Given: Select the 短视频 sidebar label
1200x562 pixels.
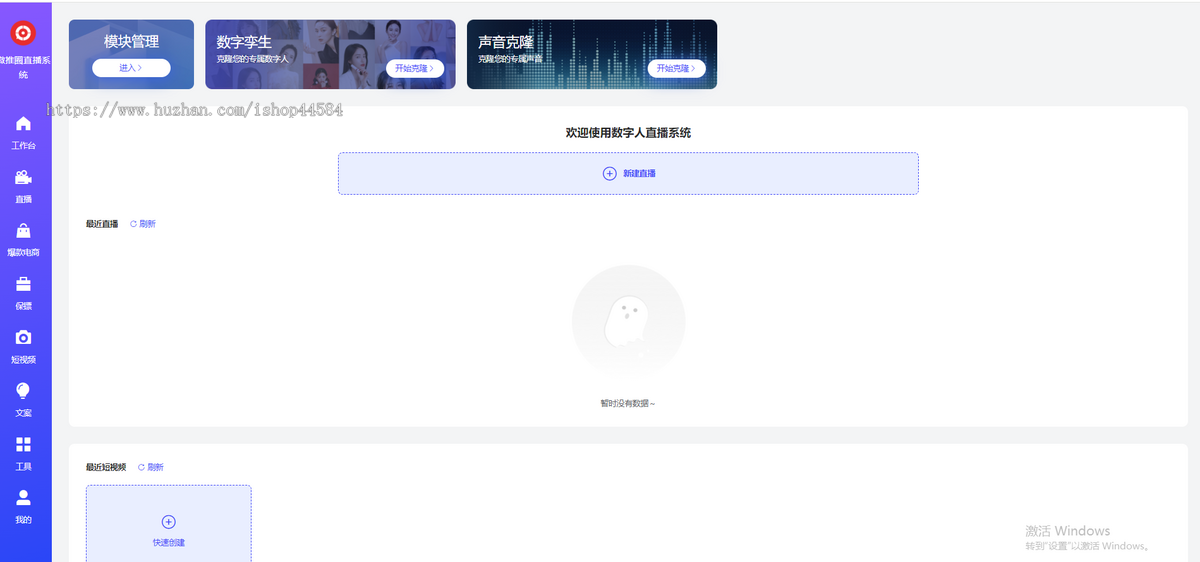Looking at the screenshot, I should pos(23,359).
